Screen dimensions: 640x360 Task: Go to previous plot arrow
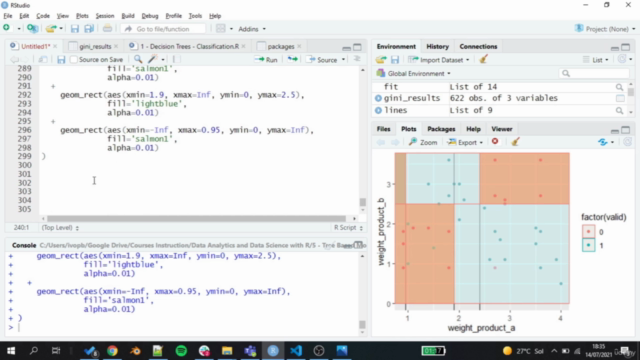coord(380,142)
